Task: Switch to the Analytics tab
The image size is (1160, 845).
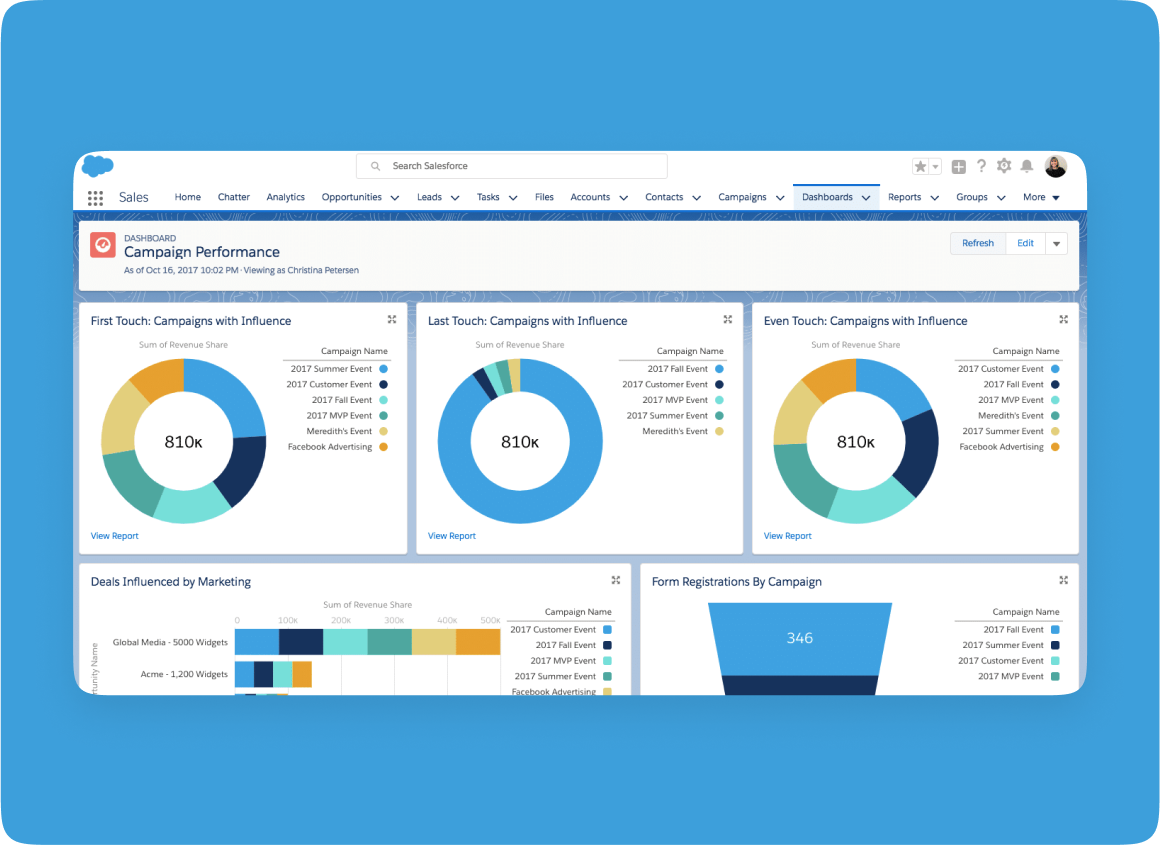Action: (285, 197)
